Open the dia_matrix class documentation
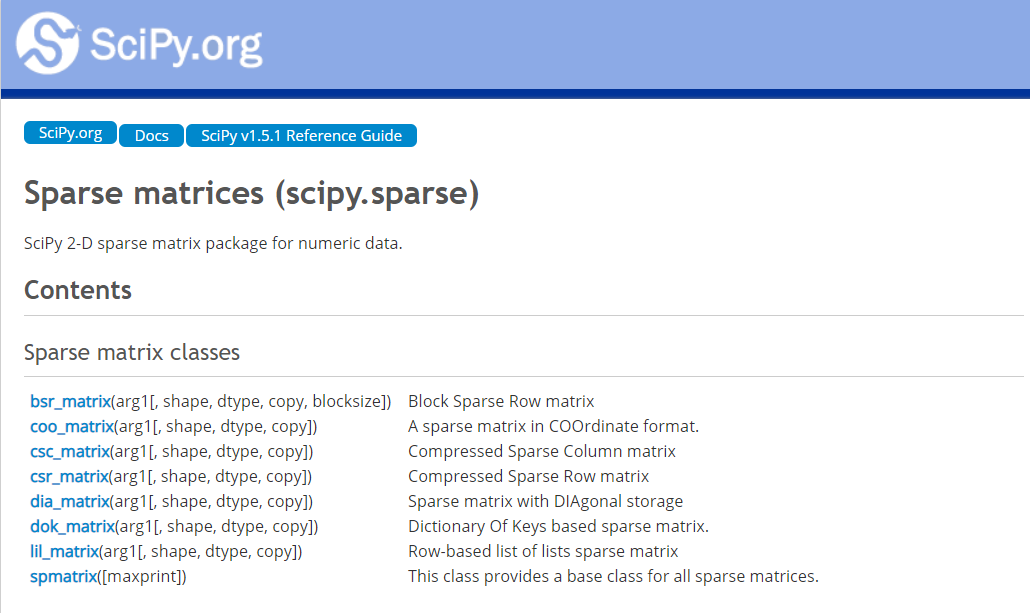This screenshot has height=613, width=1030. (x=69, y=501)
